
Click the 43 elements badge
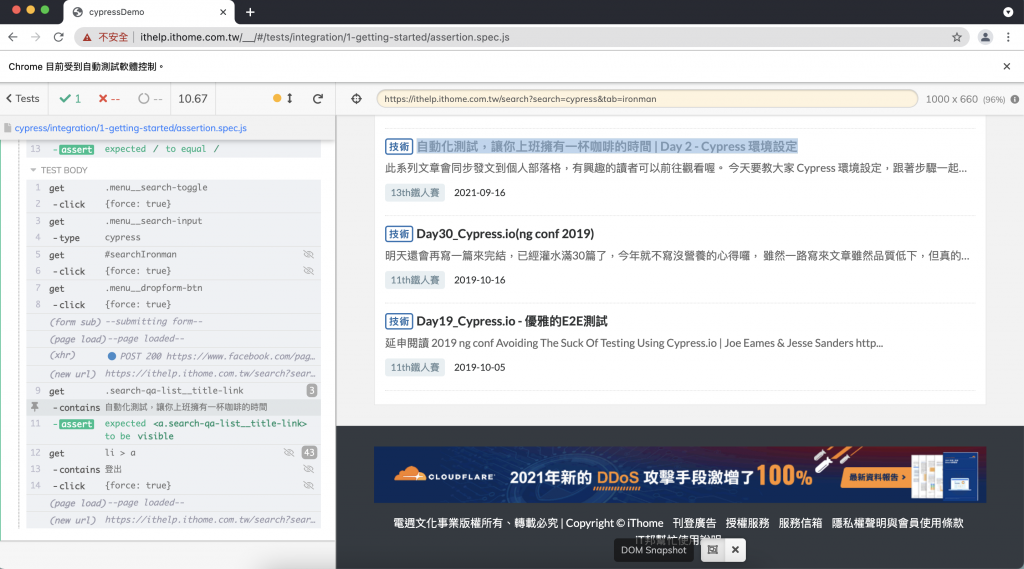tap(309, 453)
